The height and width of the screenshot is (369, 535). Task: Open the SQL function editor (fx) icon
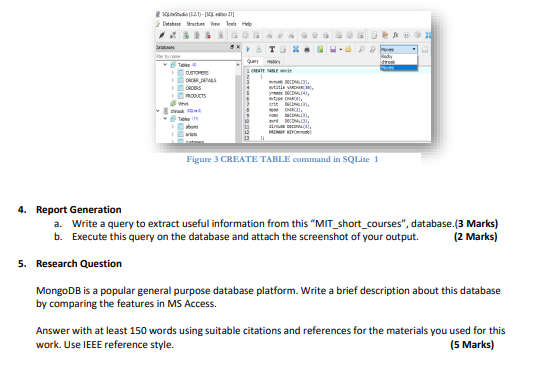(x=396, y=35)
